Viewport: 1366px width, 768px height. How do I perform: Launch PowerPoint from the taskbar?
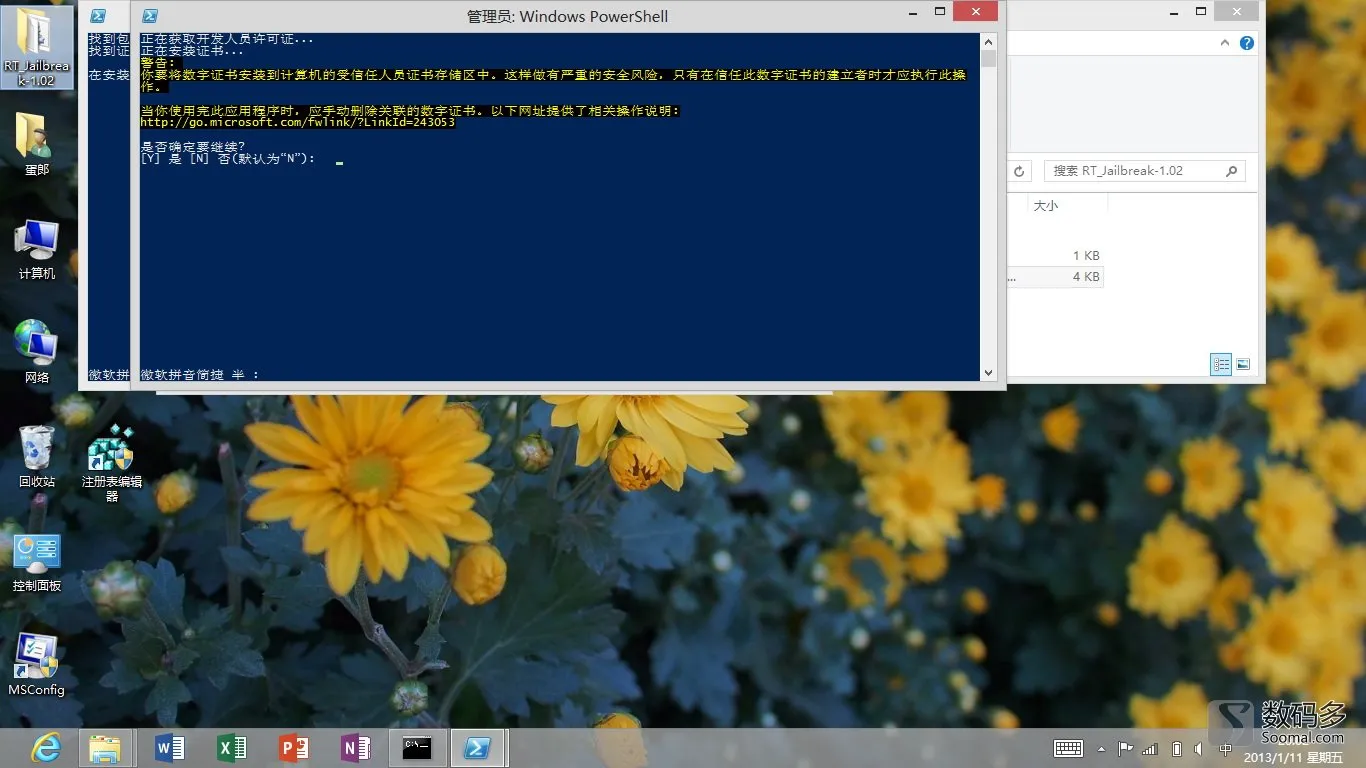click(x=293, y=748)
